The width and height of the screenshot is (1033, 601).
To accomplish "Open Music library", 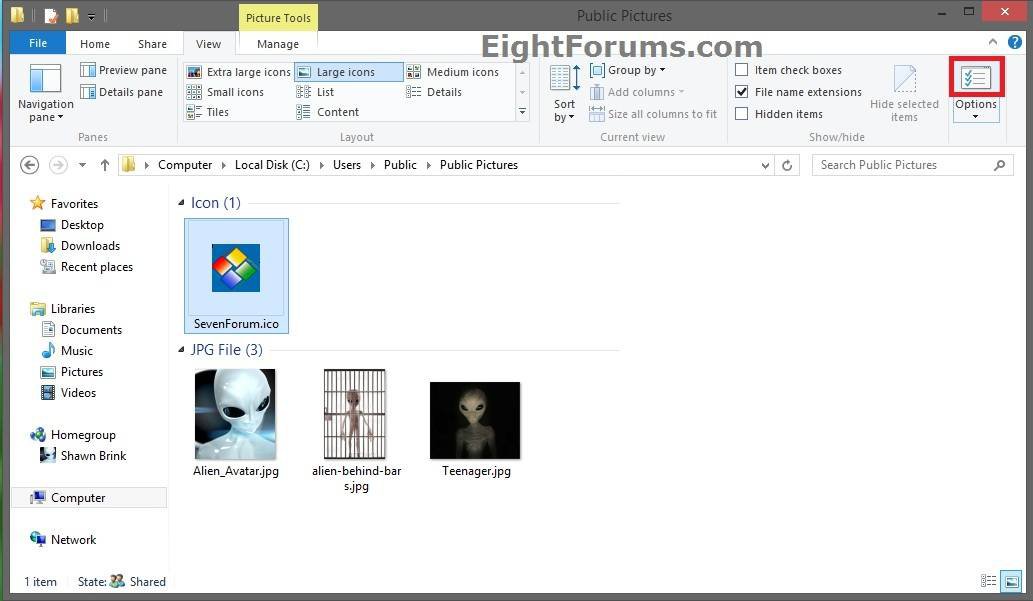I will click(x=67, y=351).
